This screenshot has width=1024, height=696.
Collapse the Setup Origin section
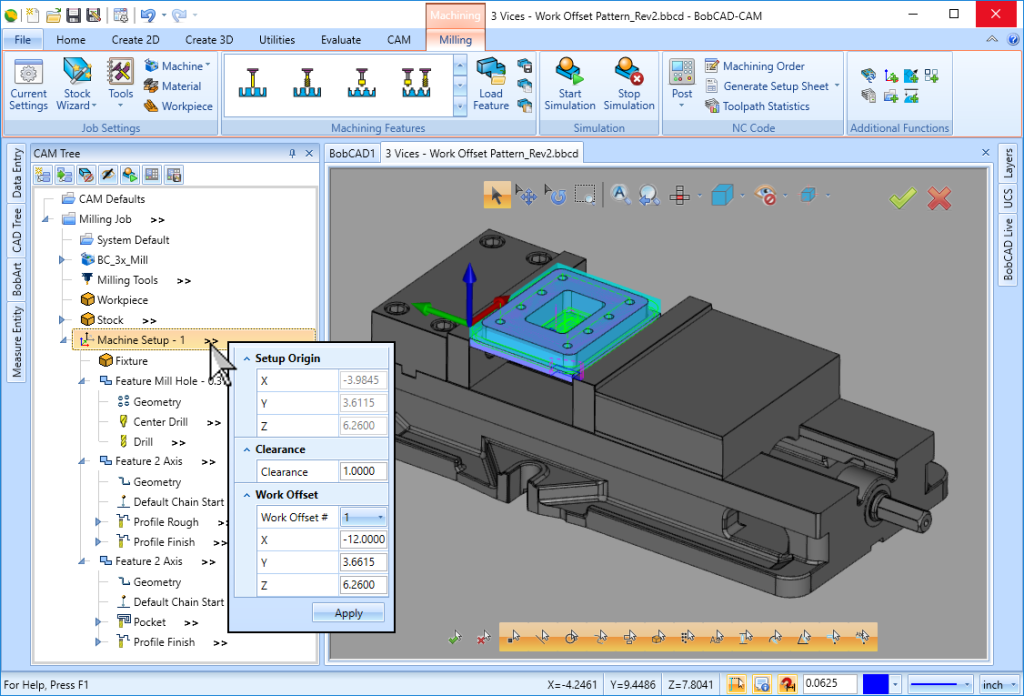(x=247, y=358)
